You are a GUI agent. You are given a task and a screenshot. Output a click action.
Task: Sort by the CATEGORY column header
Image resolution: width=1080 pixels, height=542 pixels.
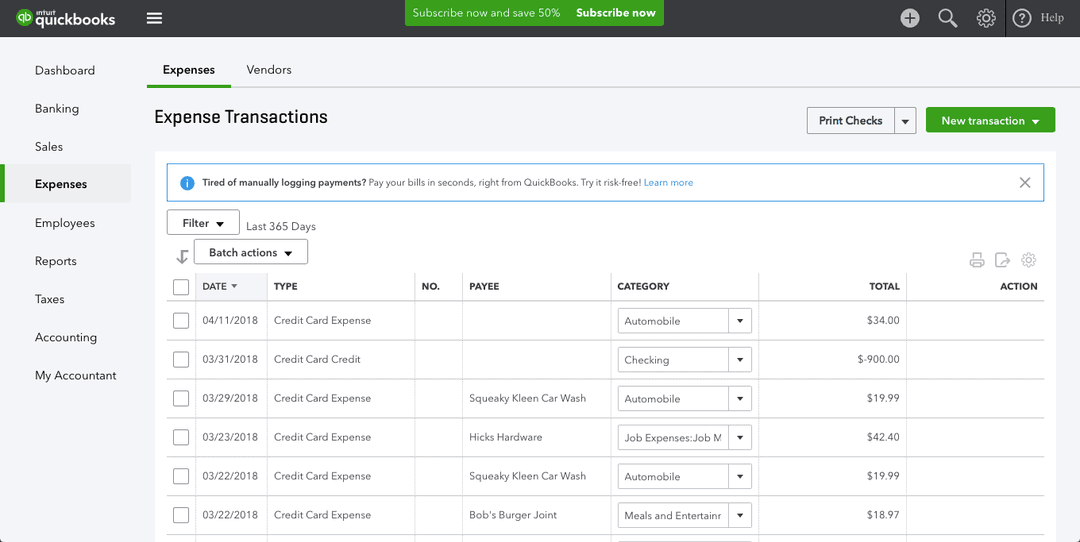click(x=643, y=286)
